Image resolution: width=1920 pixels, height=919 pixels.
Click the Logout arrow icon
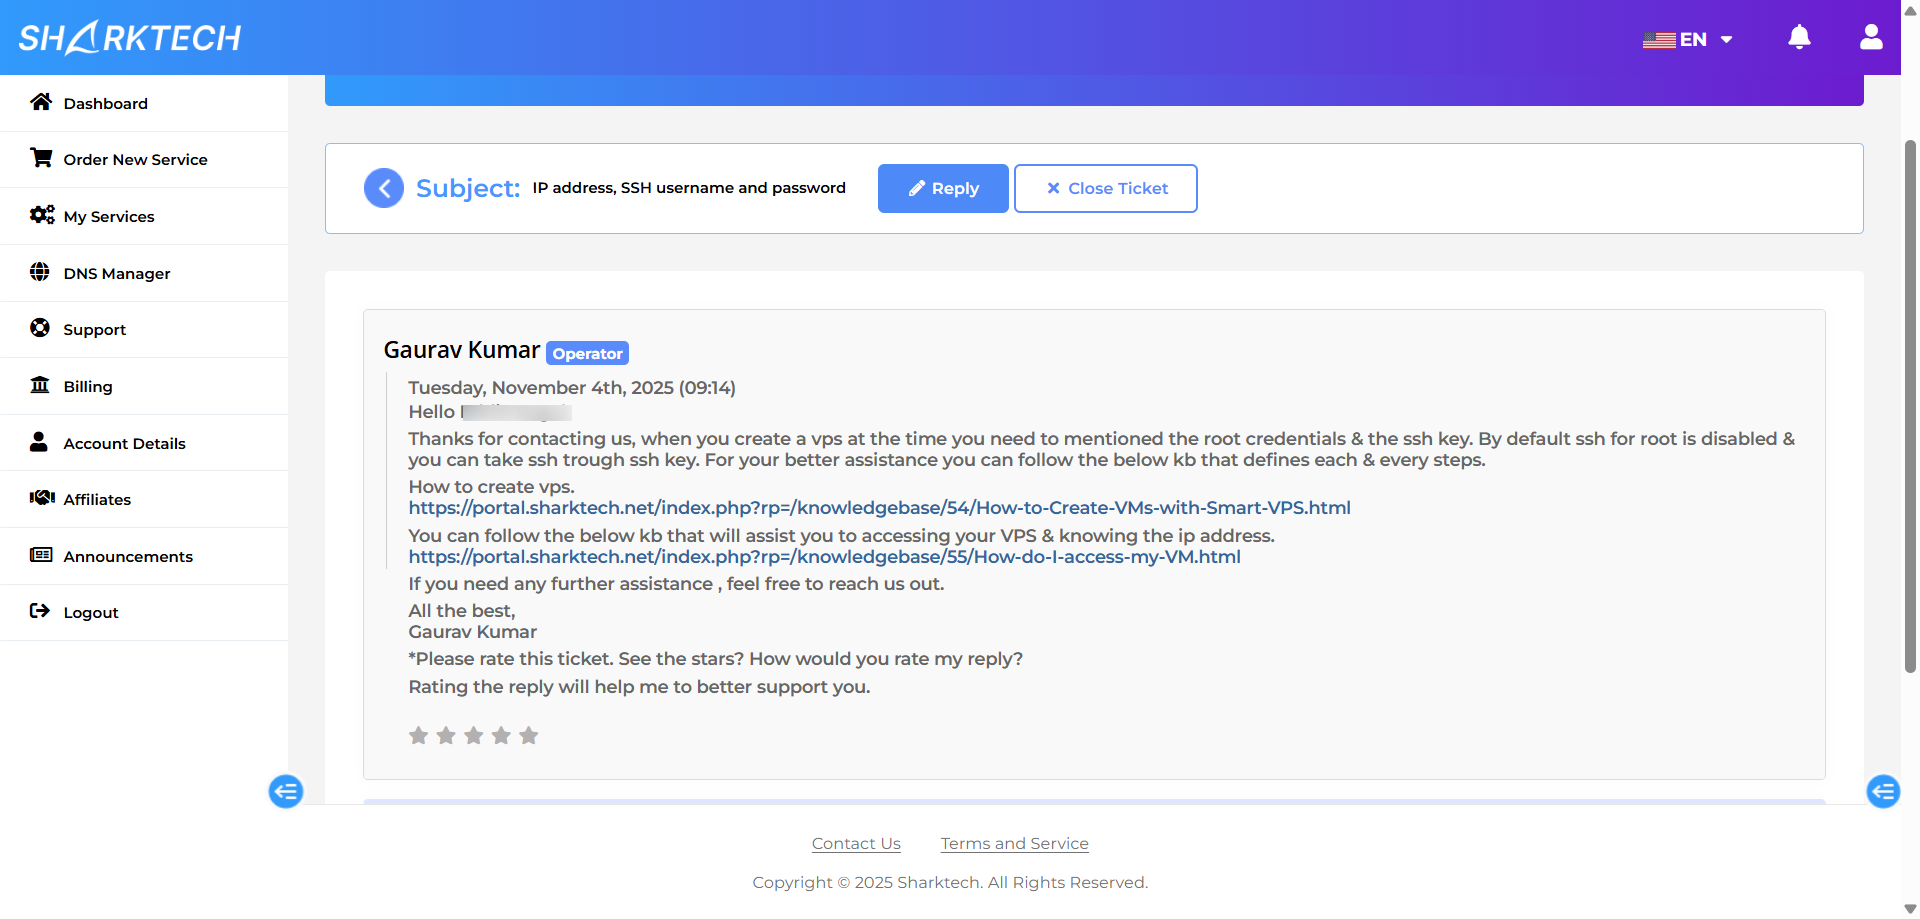40,611
